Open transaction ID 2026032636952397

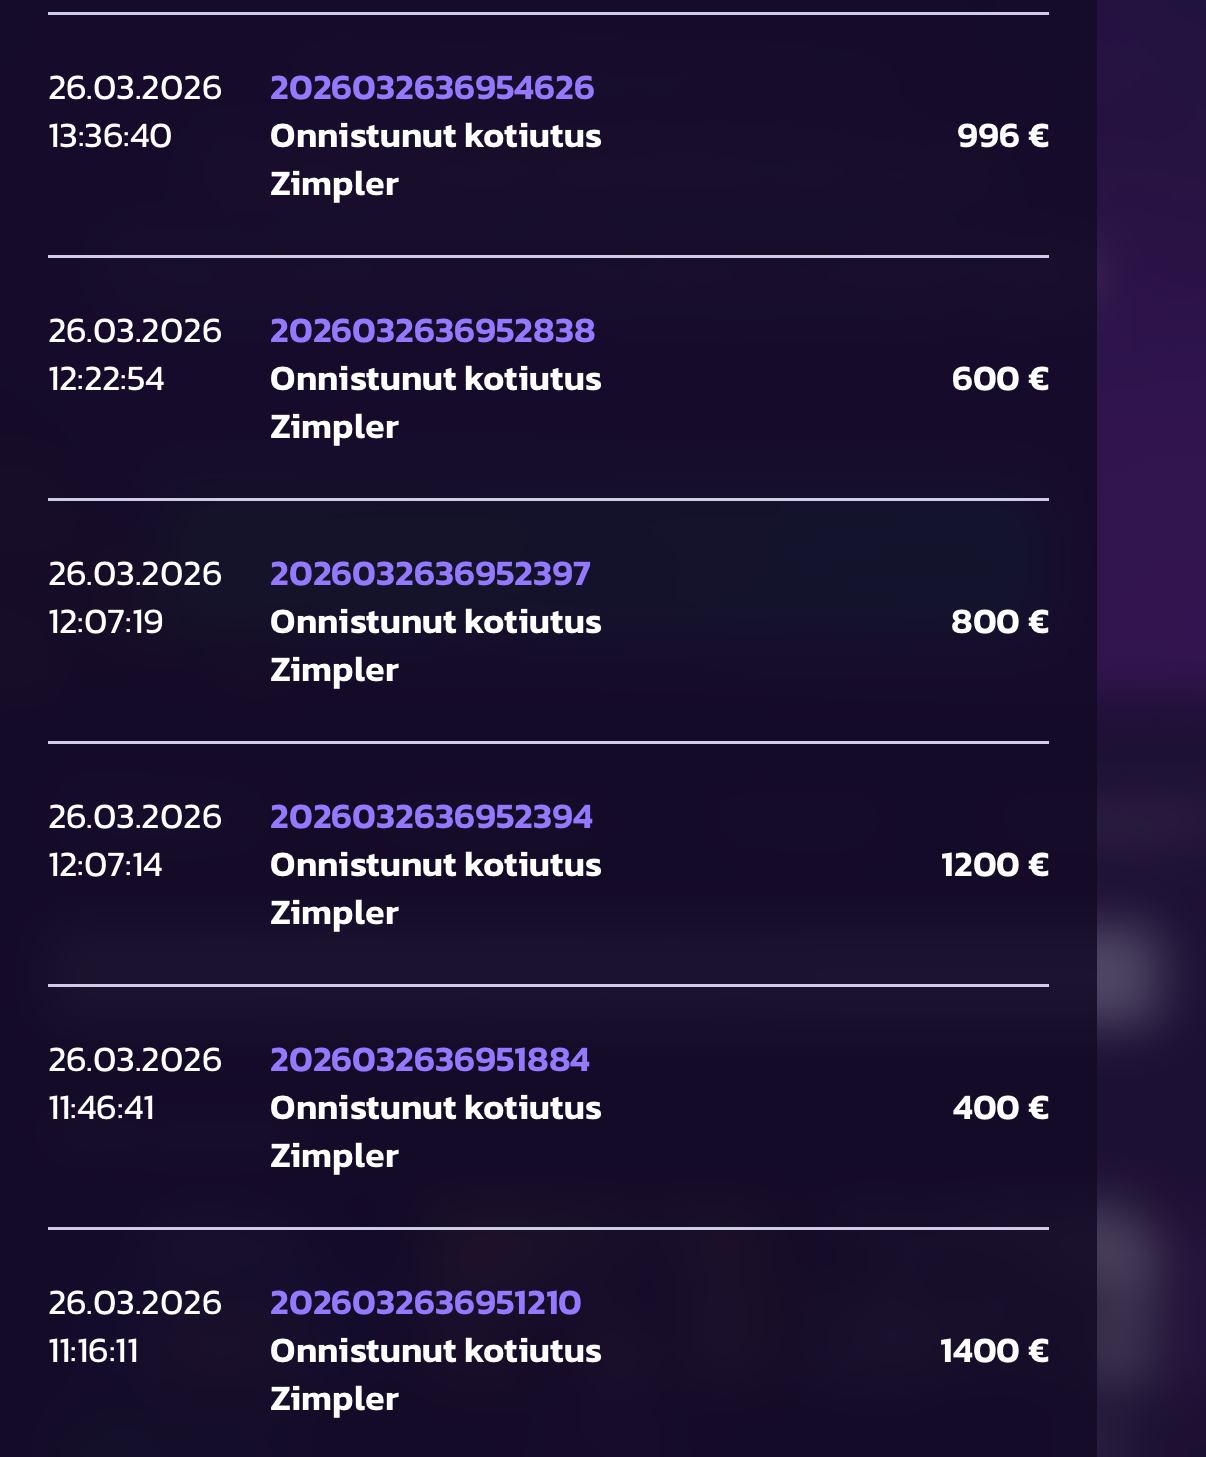[x=430, y=574]
